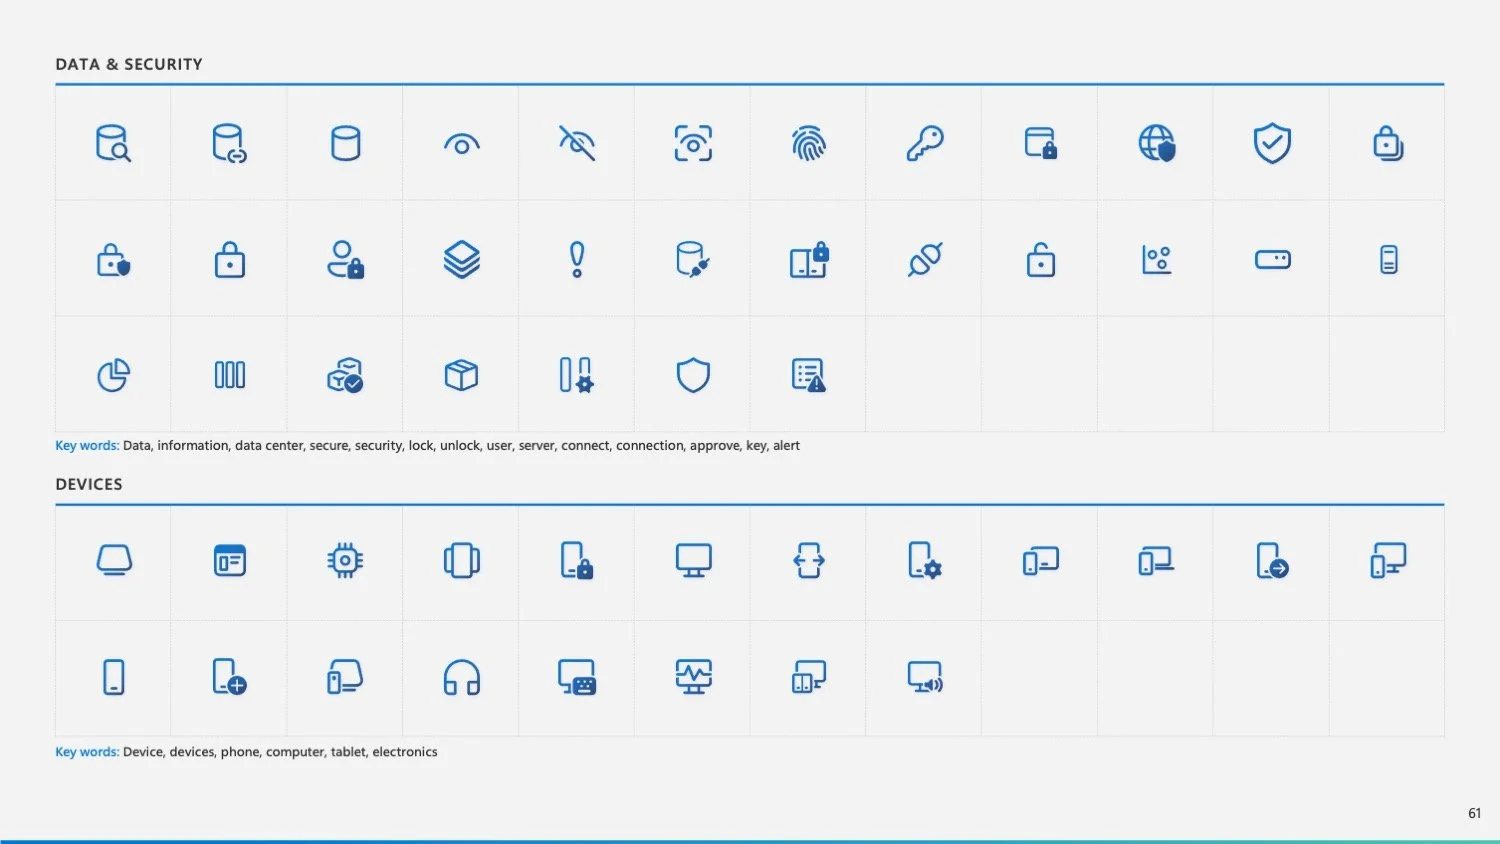Select the monitor with speaker sound icon
1500x844 pixels.
coord(925,677)
